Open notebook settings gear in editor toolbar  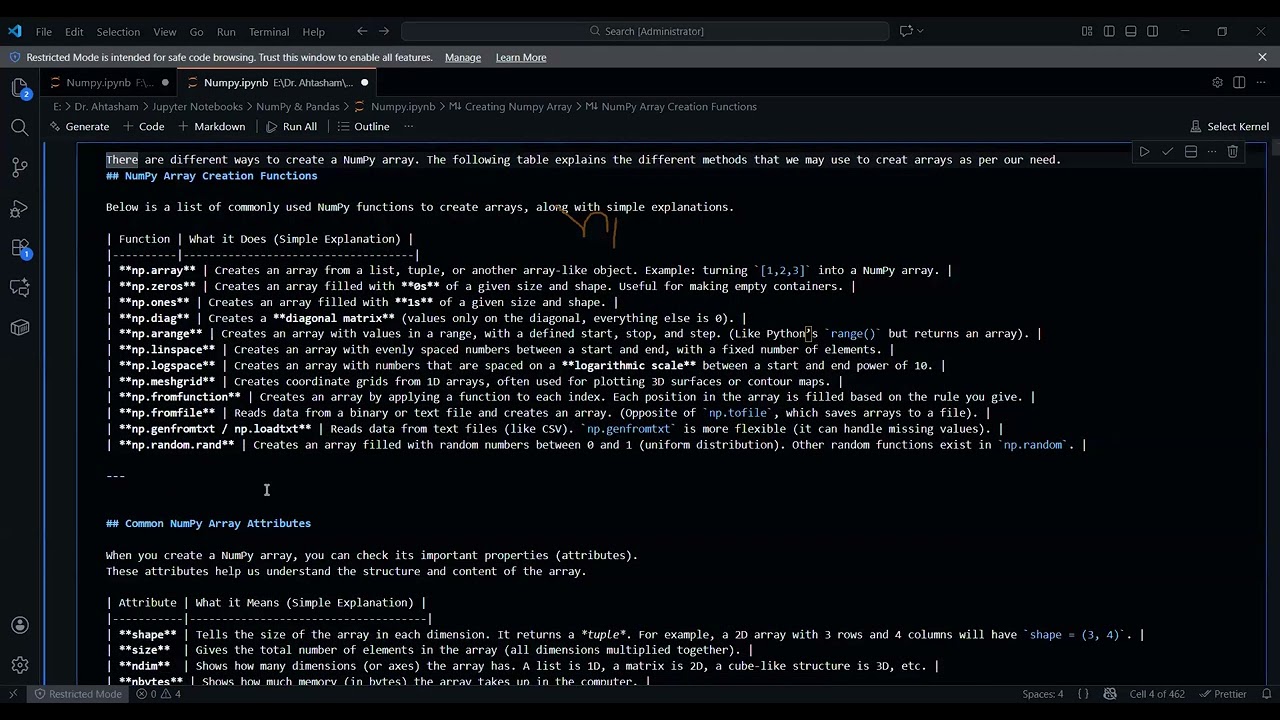[x=1217, y=82]
